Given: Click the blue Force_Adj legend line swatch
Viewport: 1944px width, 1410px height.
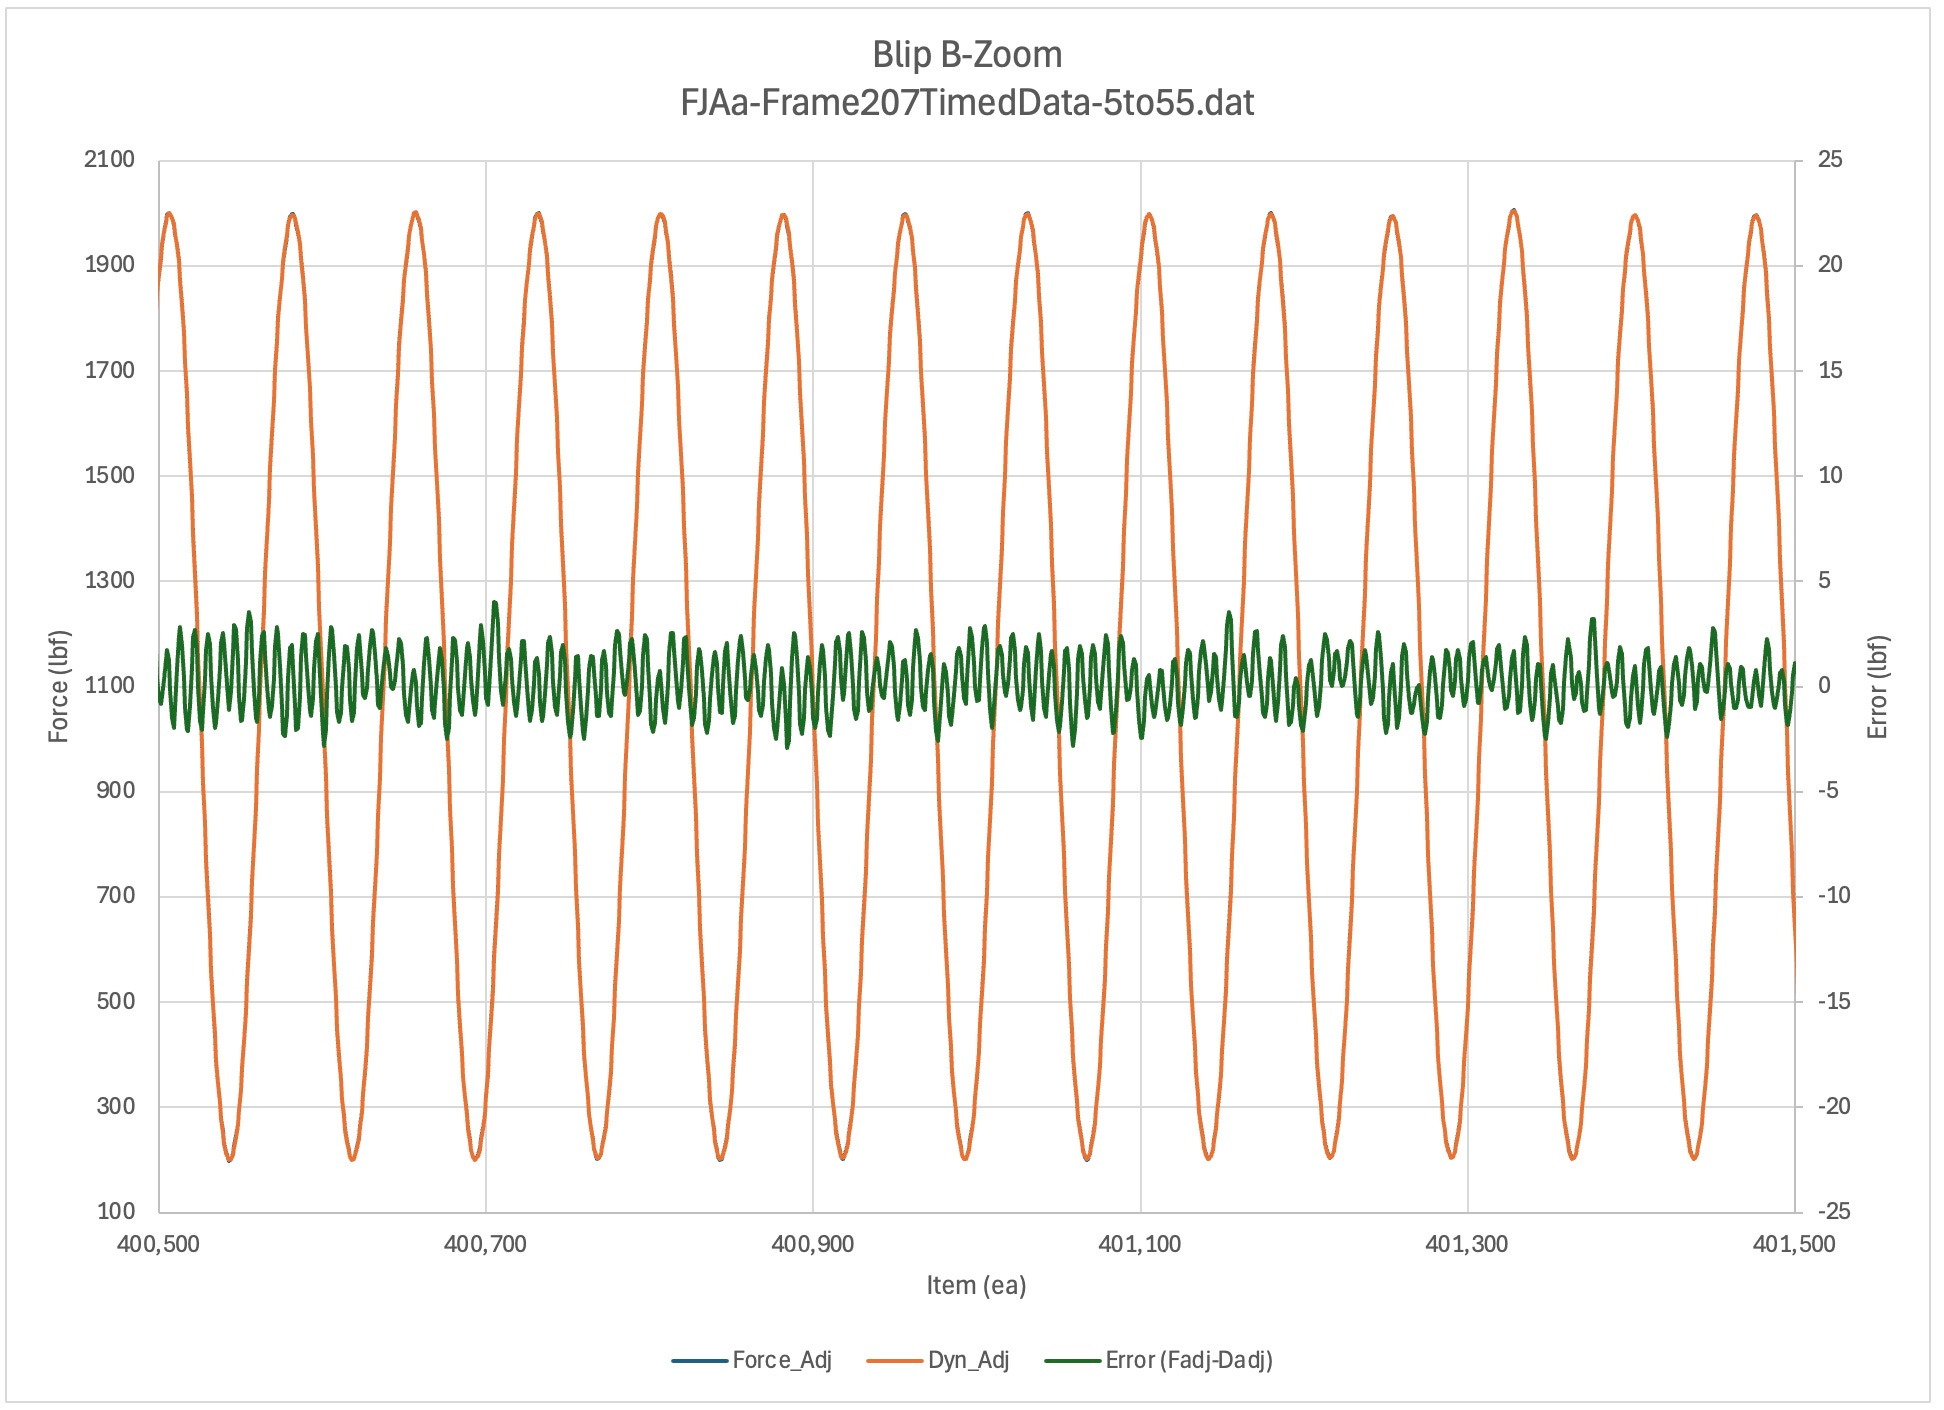Looking at the screenshot, I should [x=699, y=1361].
